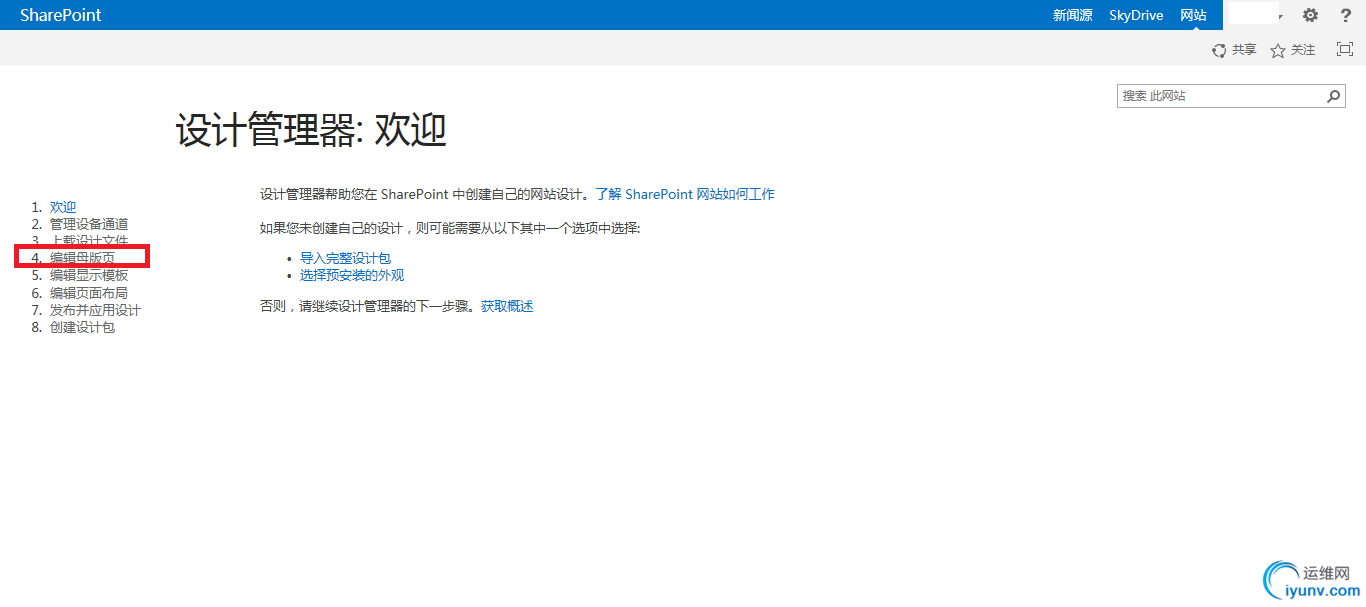Open step 6 编辑页面布局

pos(89,293)
